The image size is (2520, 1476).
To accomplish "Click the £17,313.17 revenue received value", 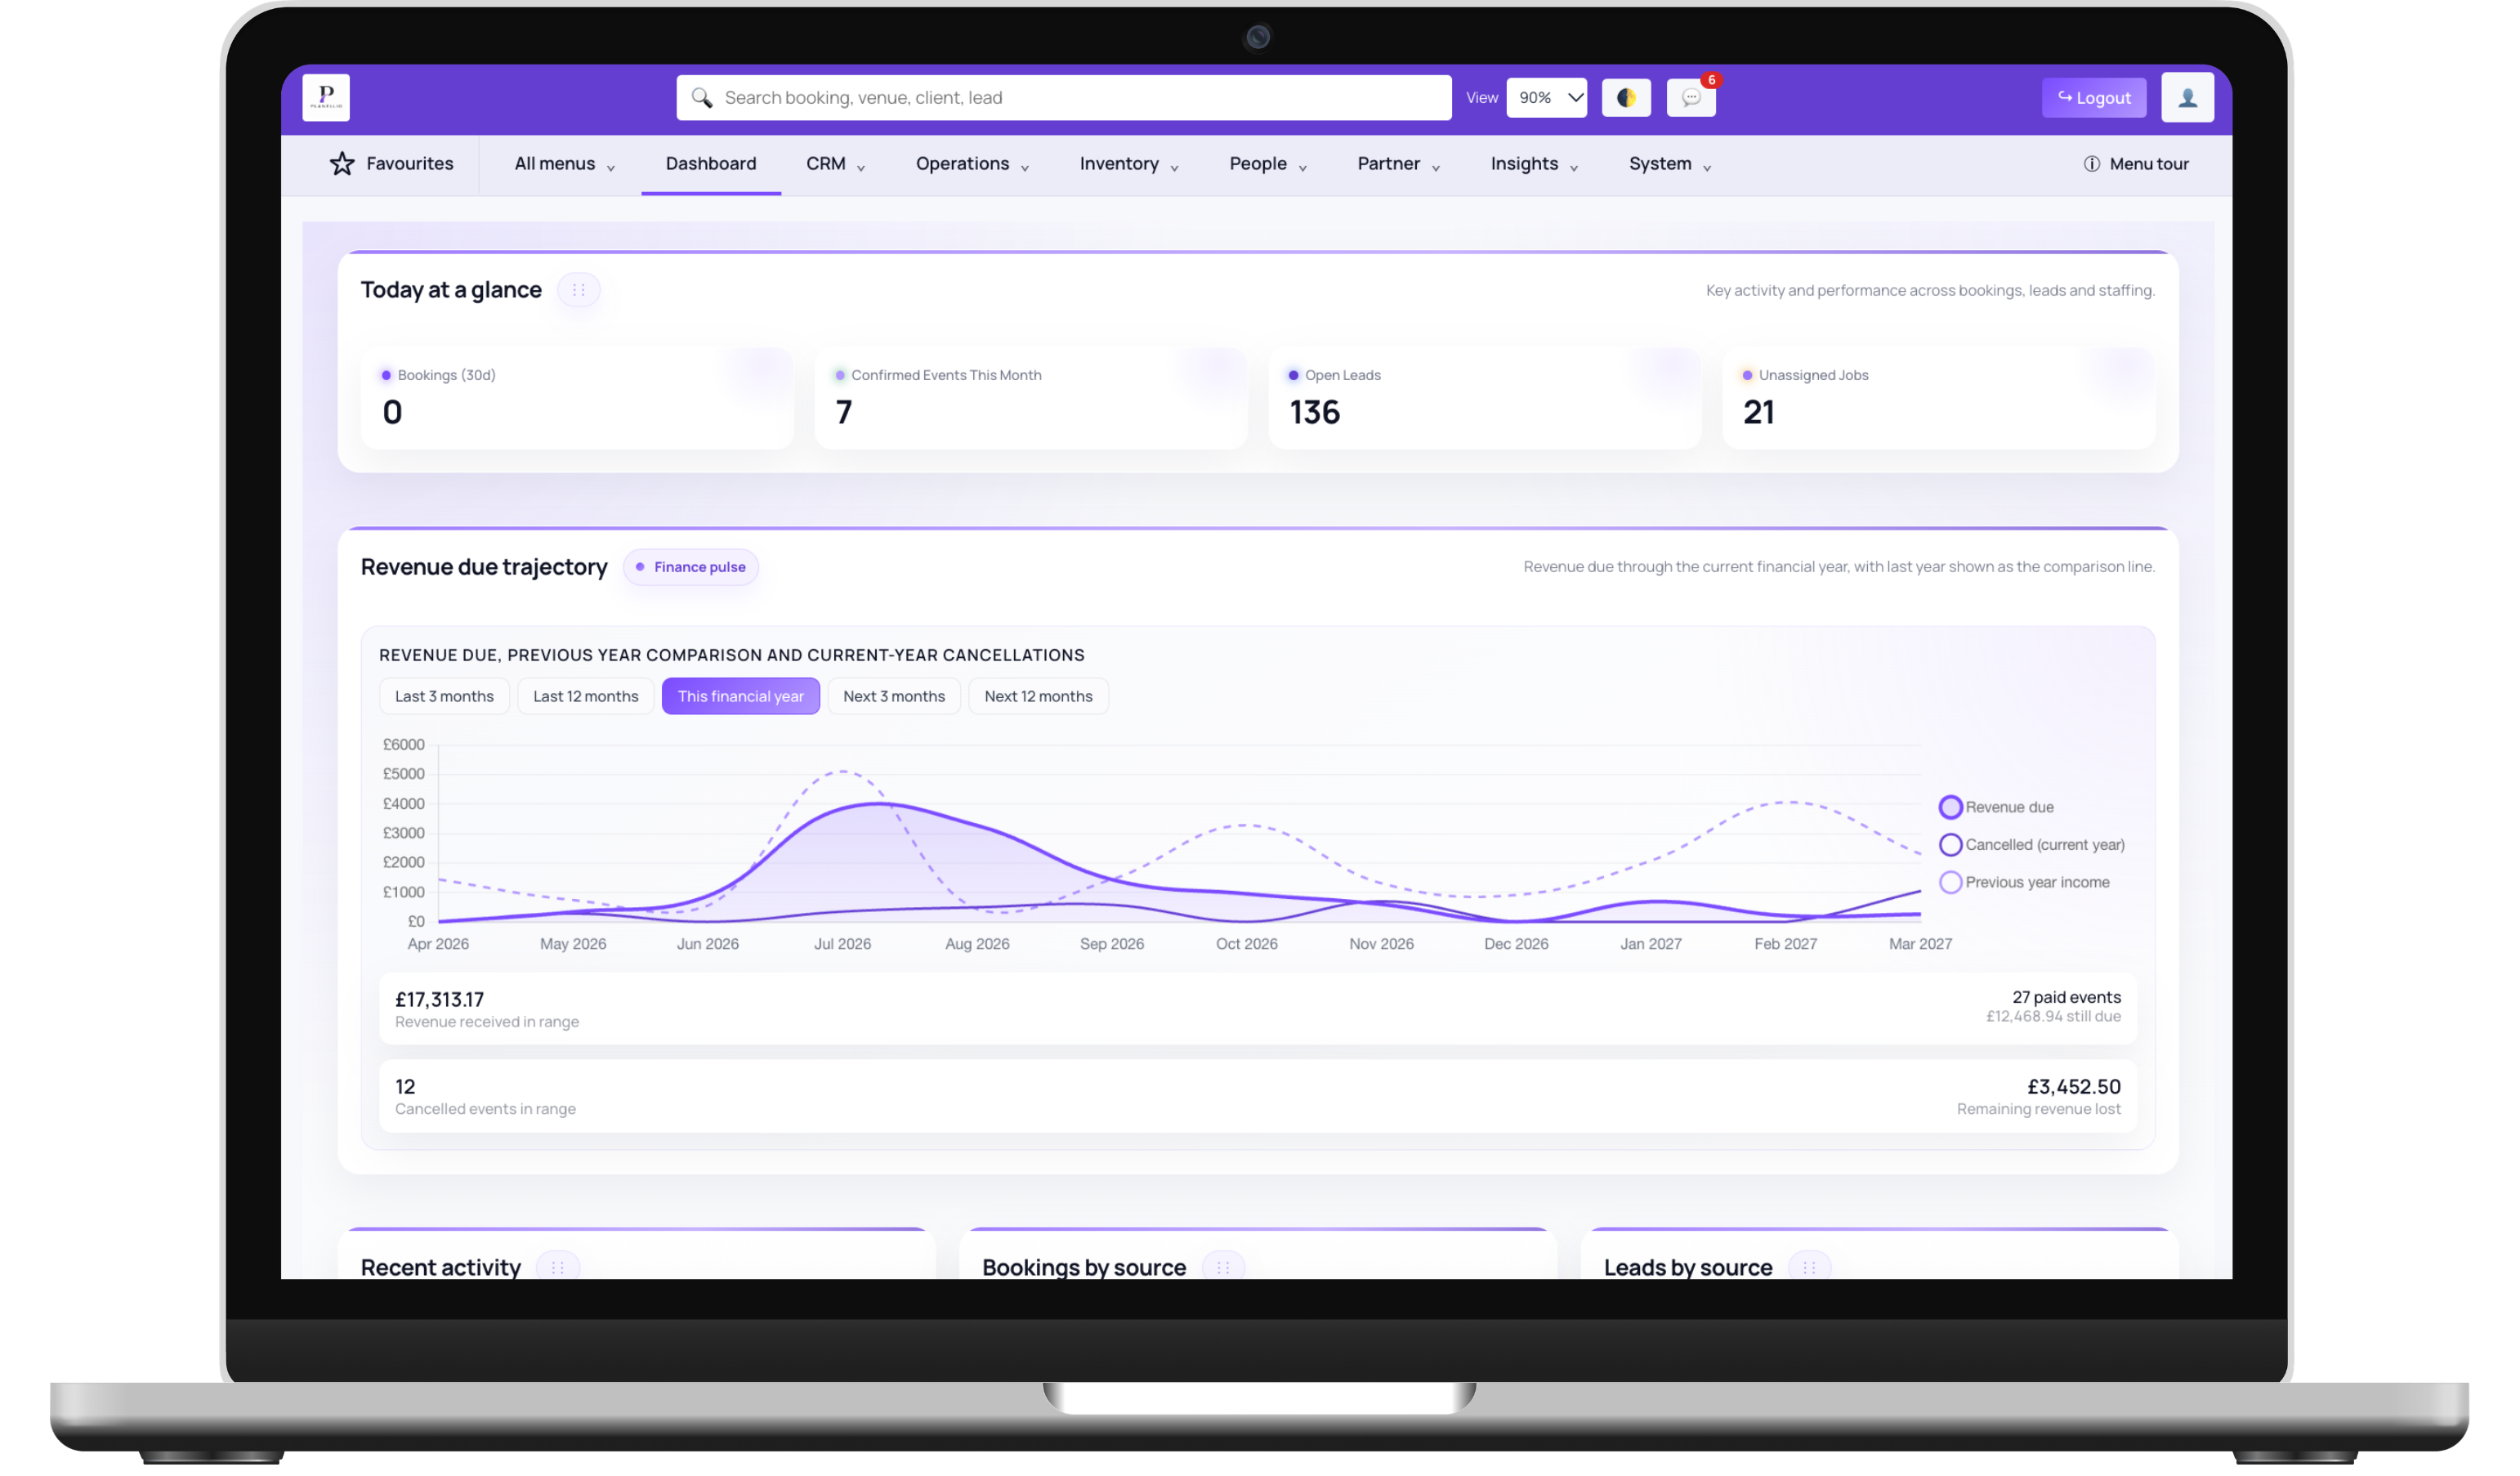I will coord(439,1000).
